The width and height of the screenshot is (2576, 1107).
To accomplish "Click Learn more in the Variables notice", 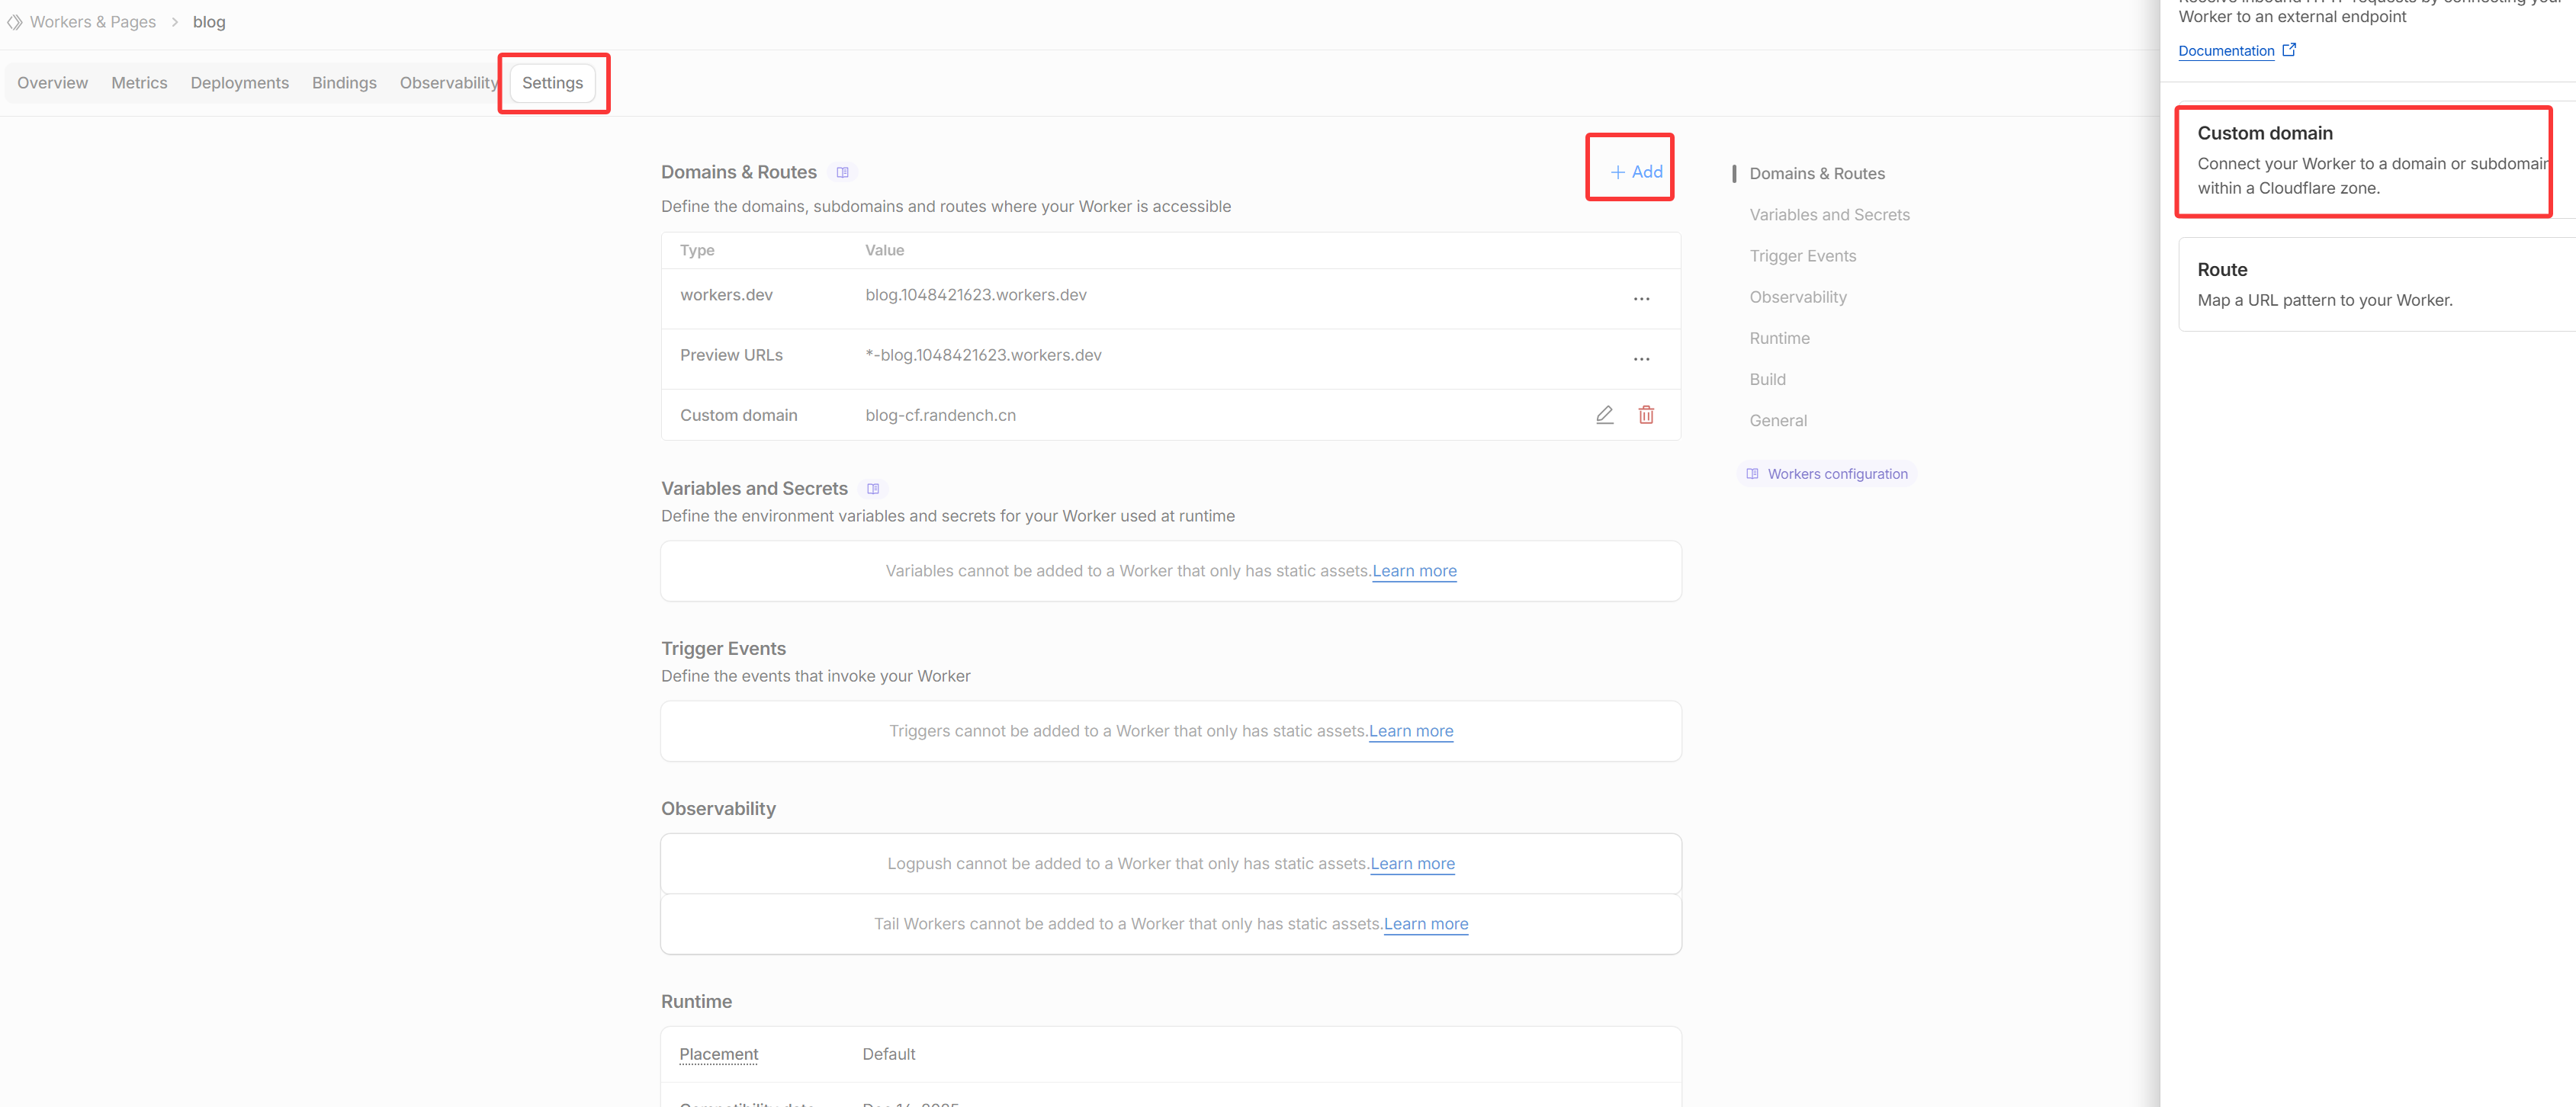I will tap(1414, 571).
